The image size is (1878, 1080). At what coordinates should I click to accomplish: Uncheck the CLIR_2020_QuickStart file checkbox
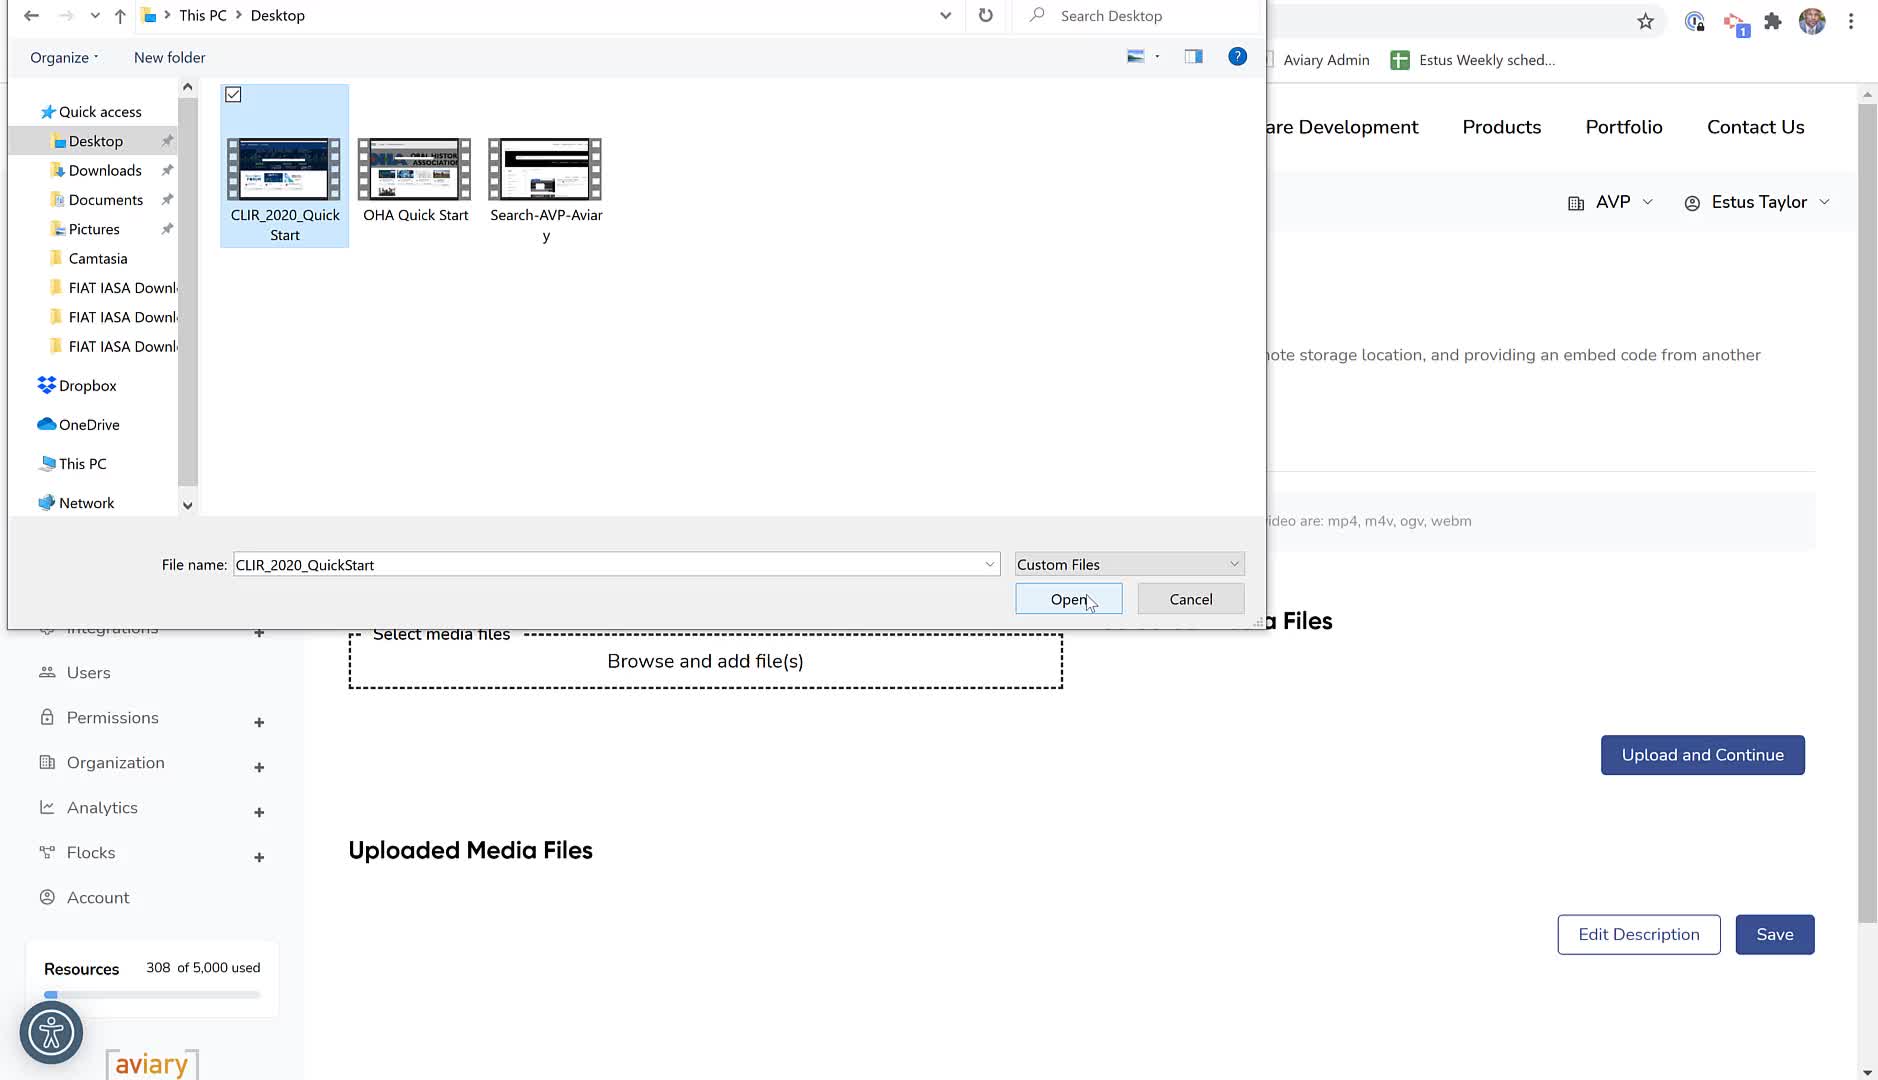(233, 95)
